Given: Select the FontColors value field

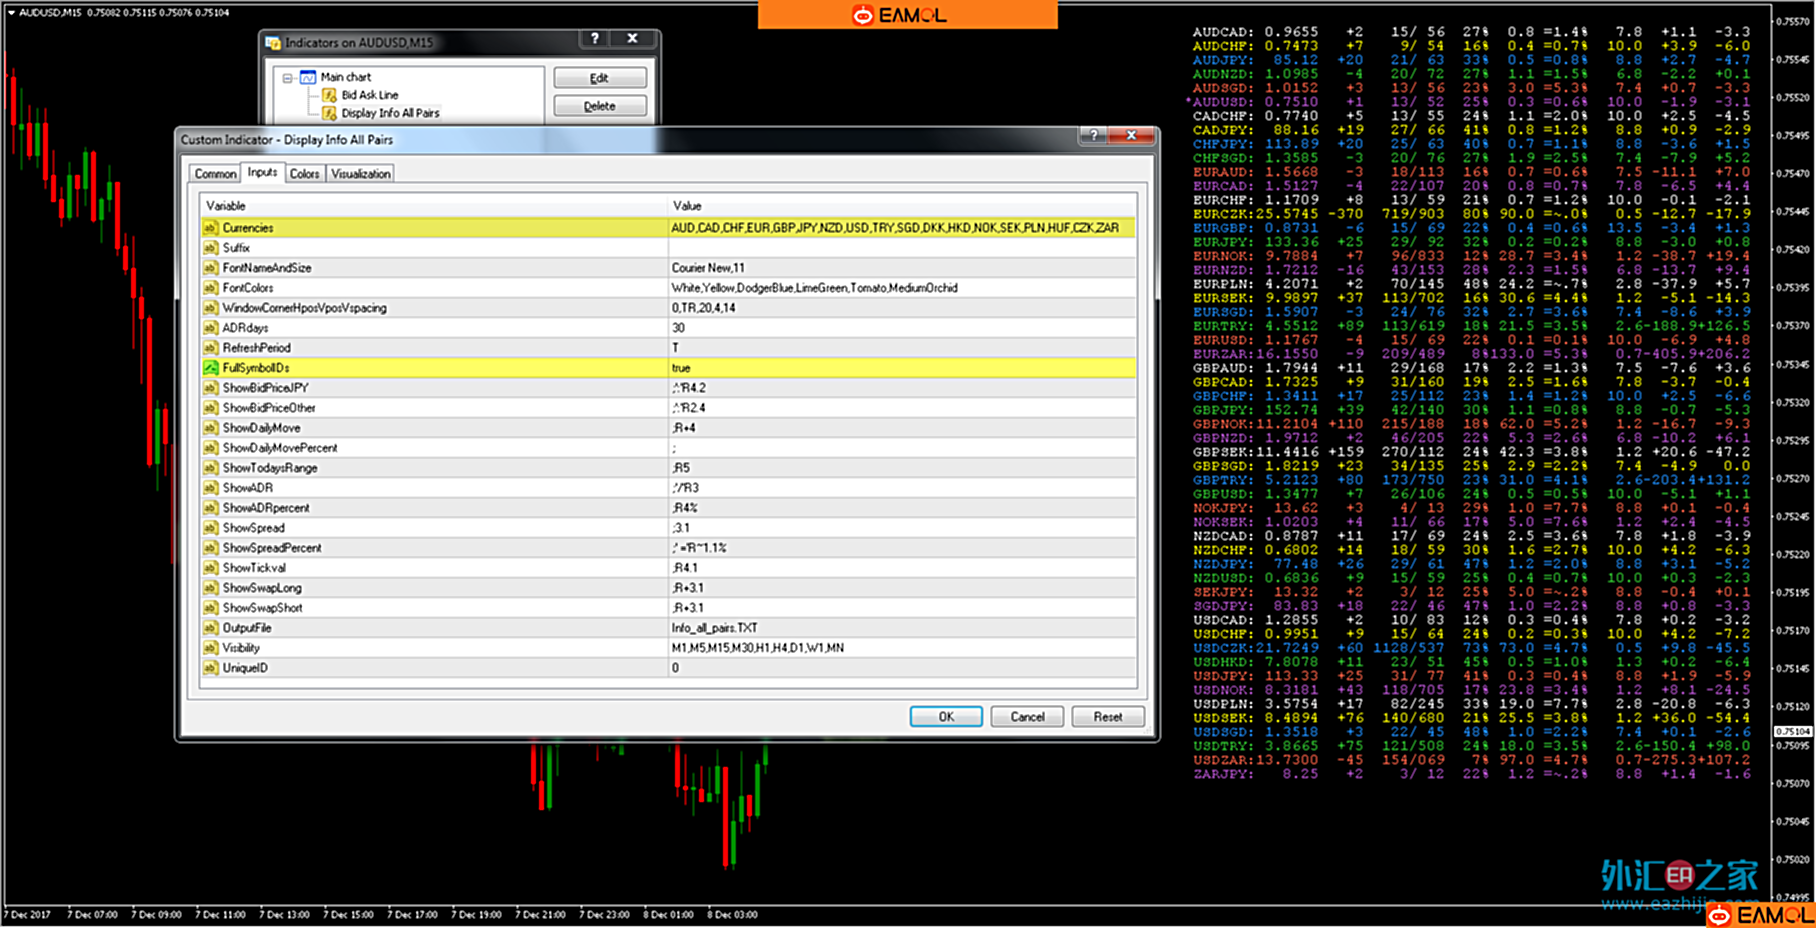Looking at the screenshot, I should pos(901,288).
